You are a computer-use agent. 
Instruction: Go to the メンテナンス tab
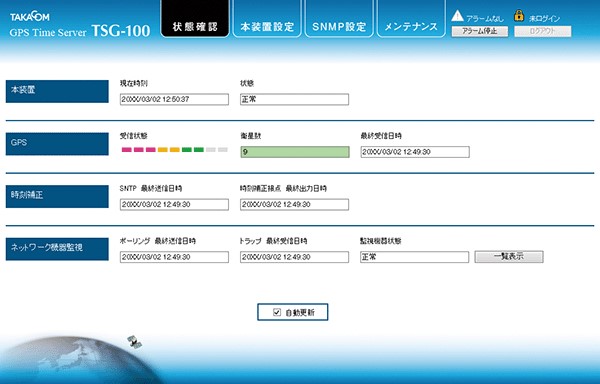(411, 19)
